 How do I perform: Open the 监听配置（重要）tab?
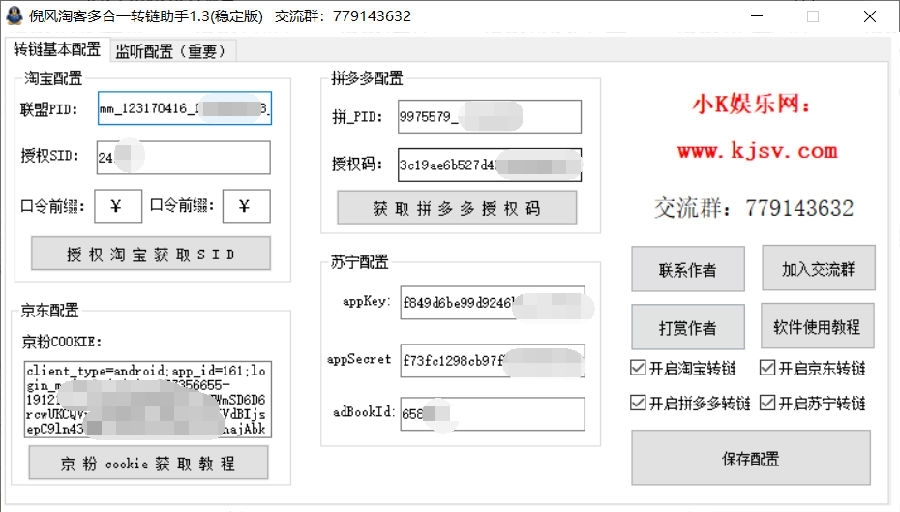(173, 51)
